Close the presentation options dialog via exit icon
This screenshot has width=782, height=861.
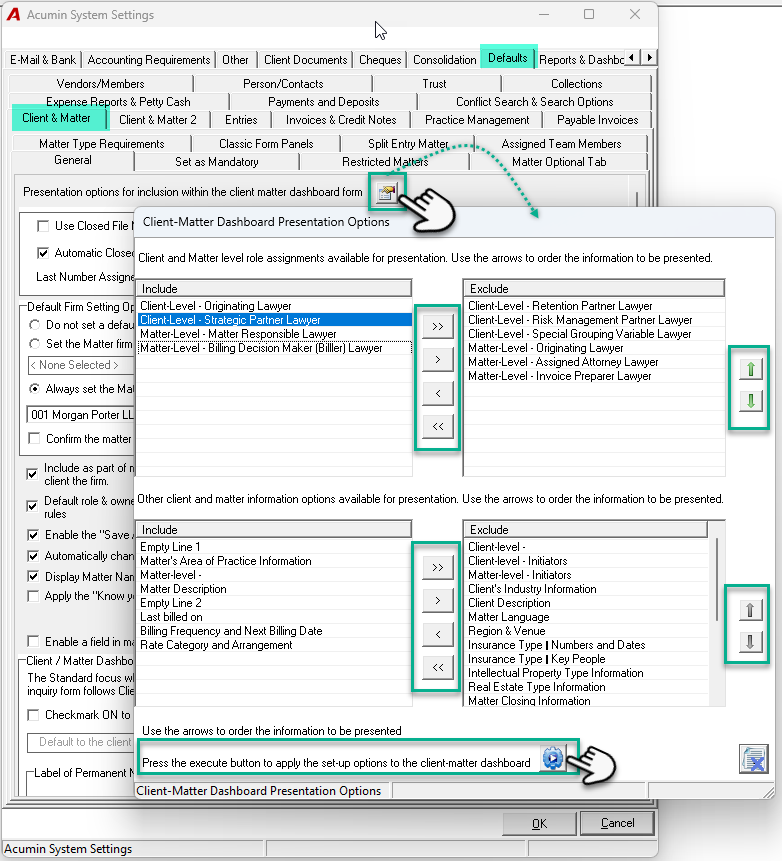[753, 759]
